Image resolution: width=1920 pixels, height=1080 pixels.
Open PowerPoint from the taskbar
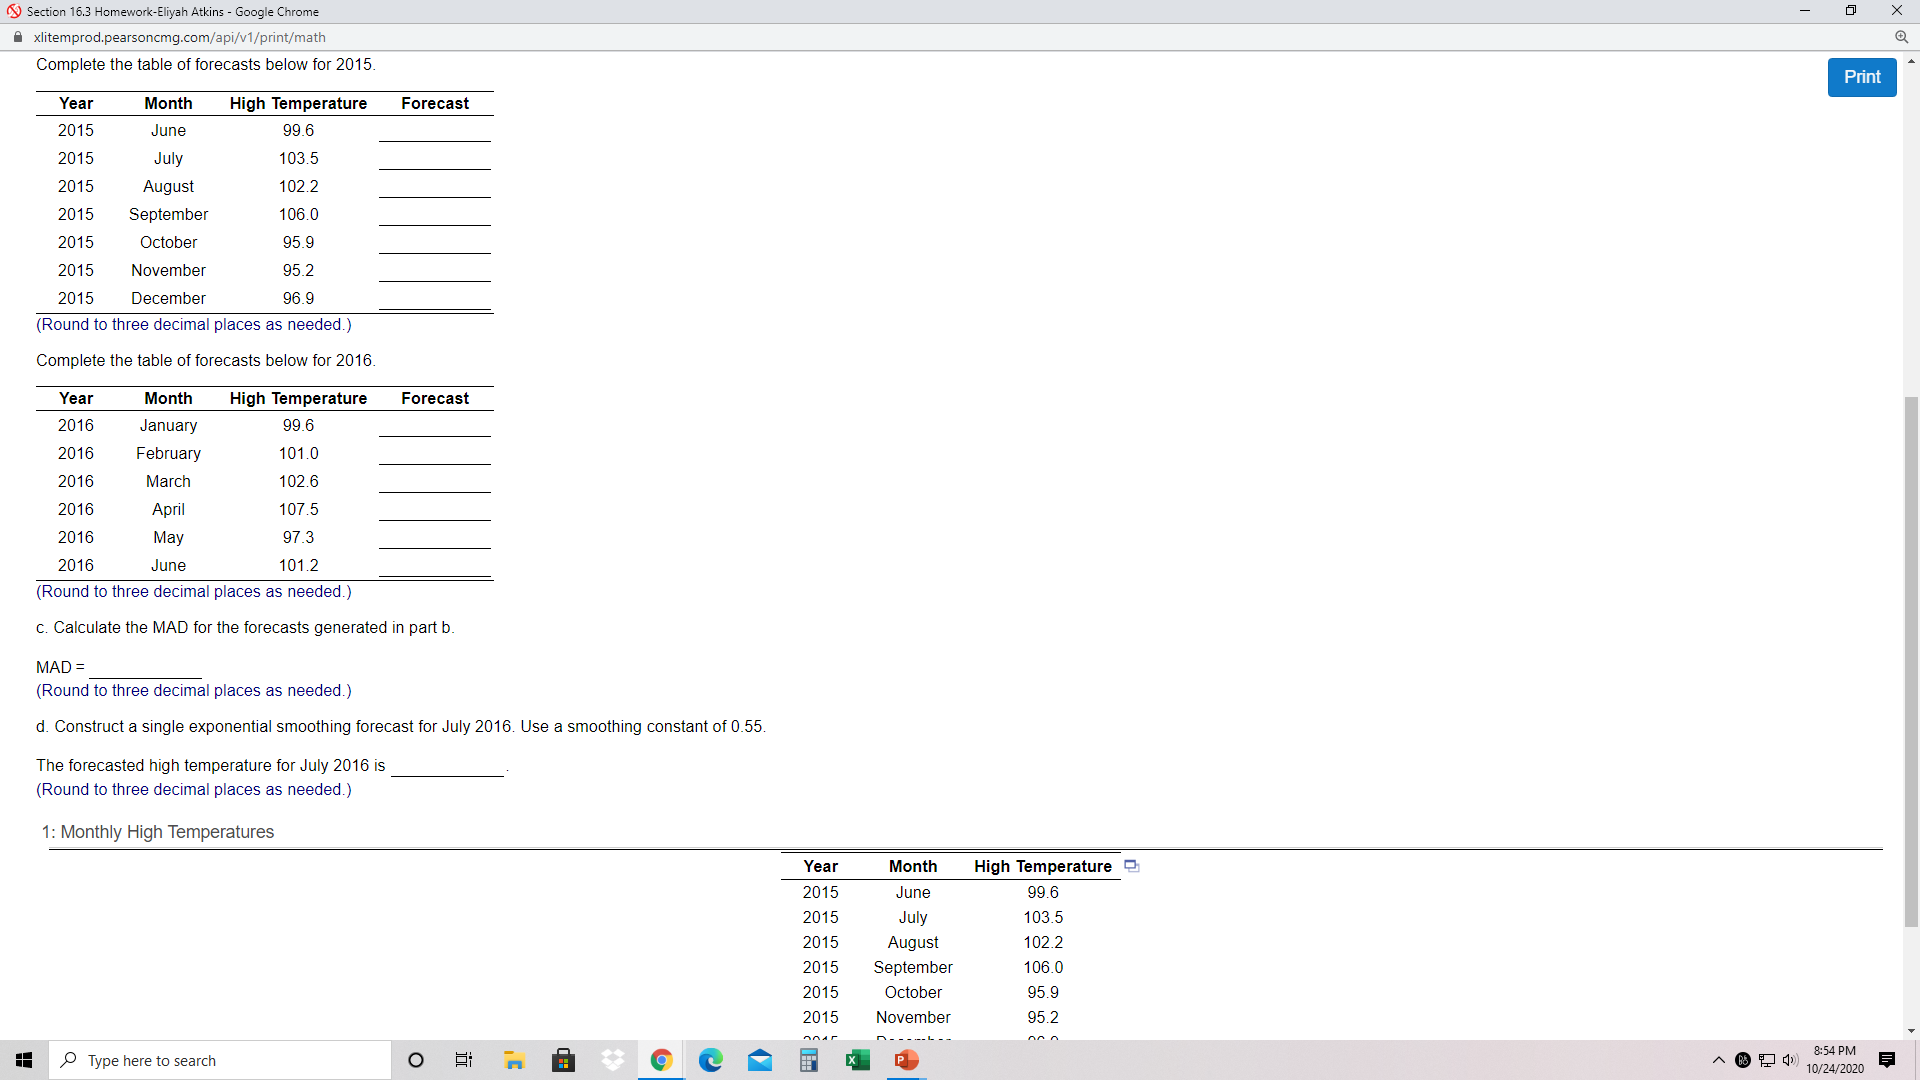coord(906,1060)
